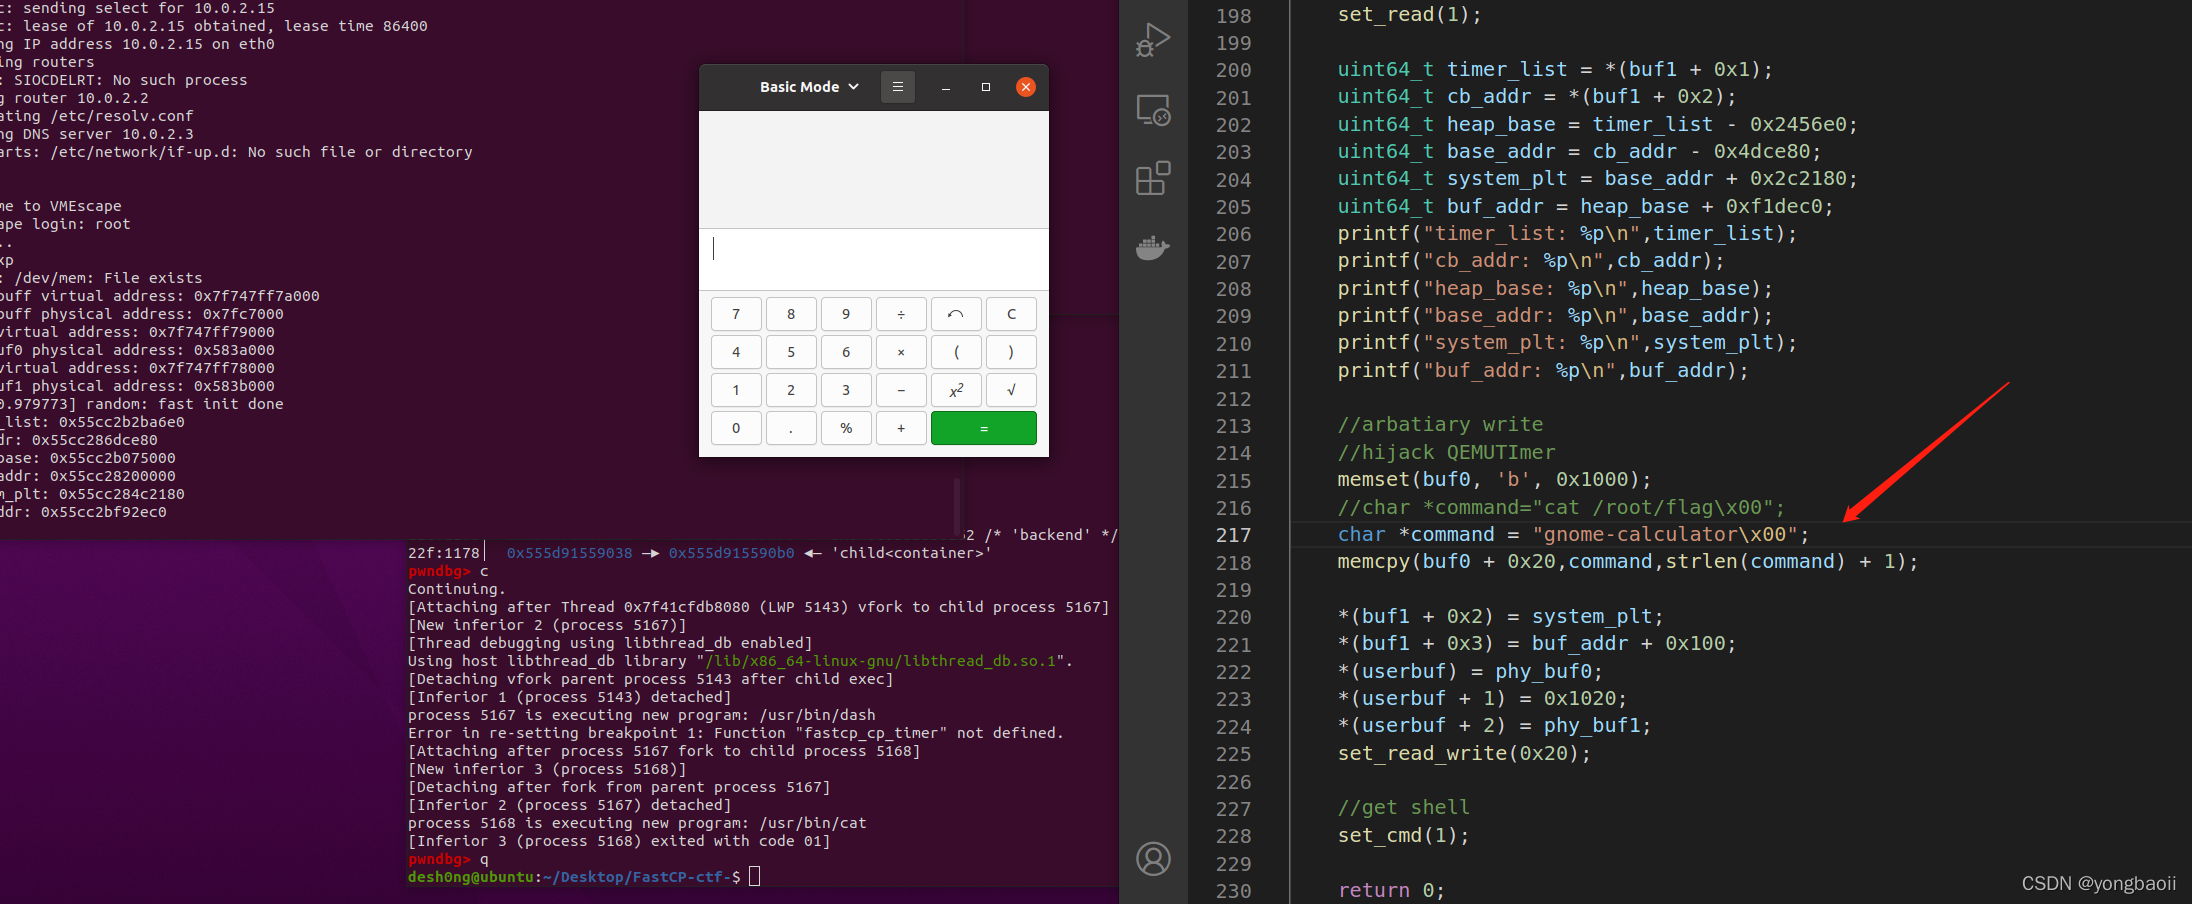Click calculator plus button

pyautogui.click(x=901, y=428)
